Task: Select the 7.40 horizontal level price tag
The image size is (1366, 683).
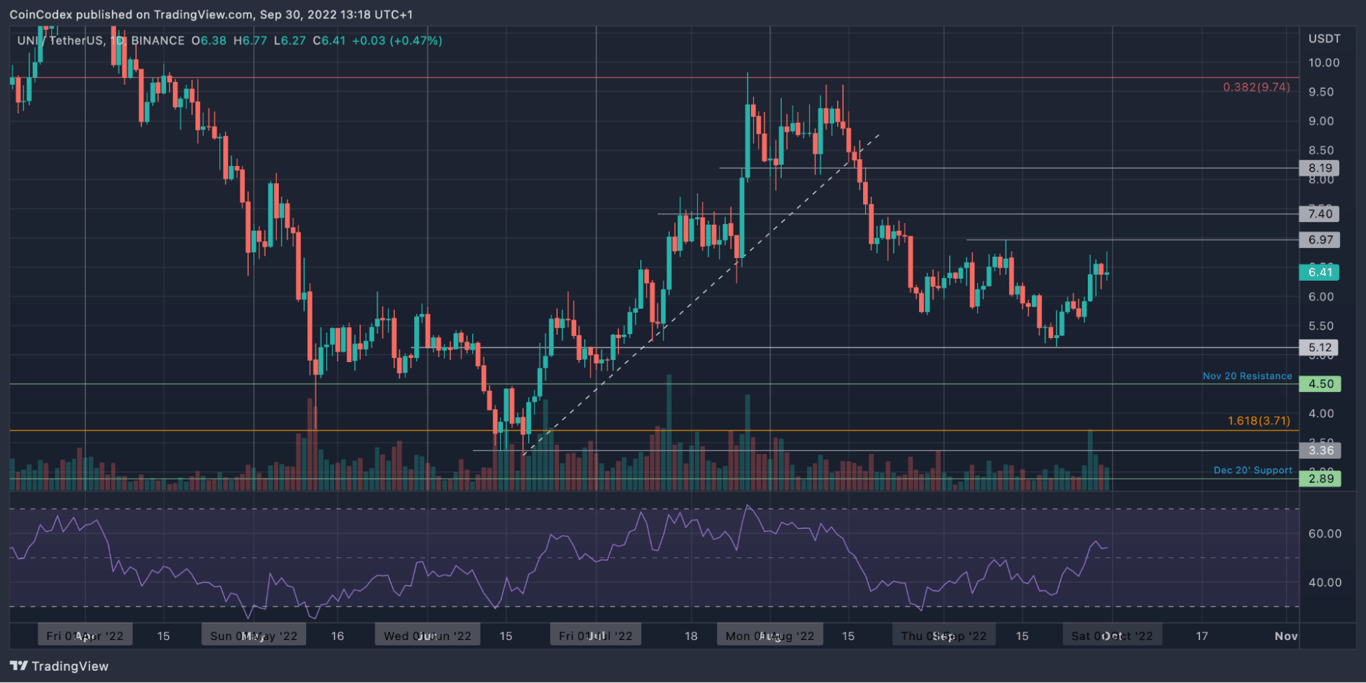Action: 1319,213
